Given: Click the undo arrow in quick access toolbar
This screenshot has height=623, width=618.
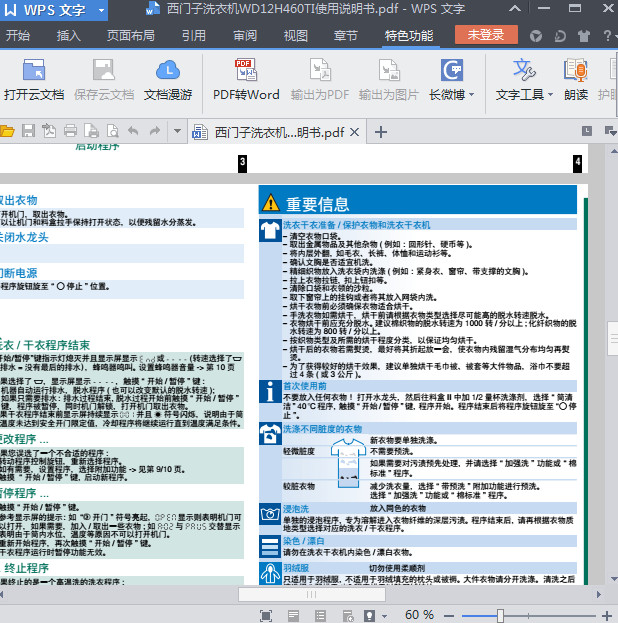Looking at the screenshot, I should pos(131,131).
